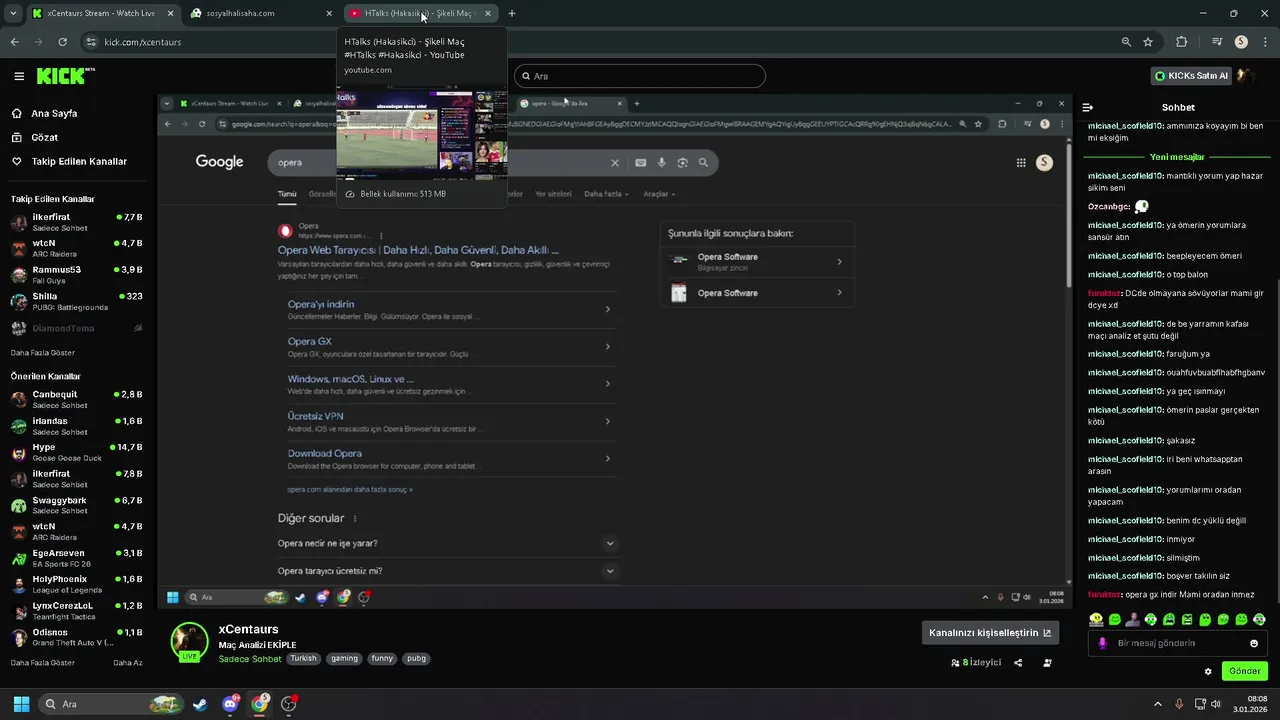Open Chrome from the taskbar

[x=260, y=704]
